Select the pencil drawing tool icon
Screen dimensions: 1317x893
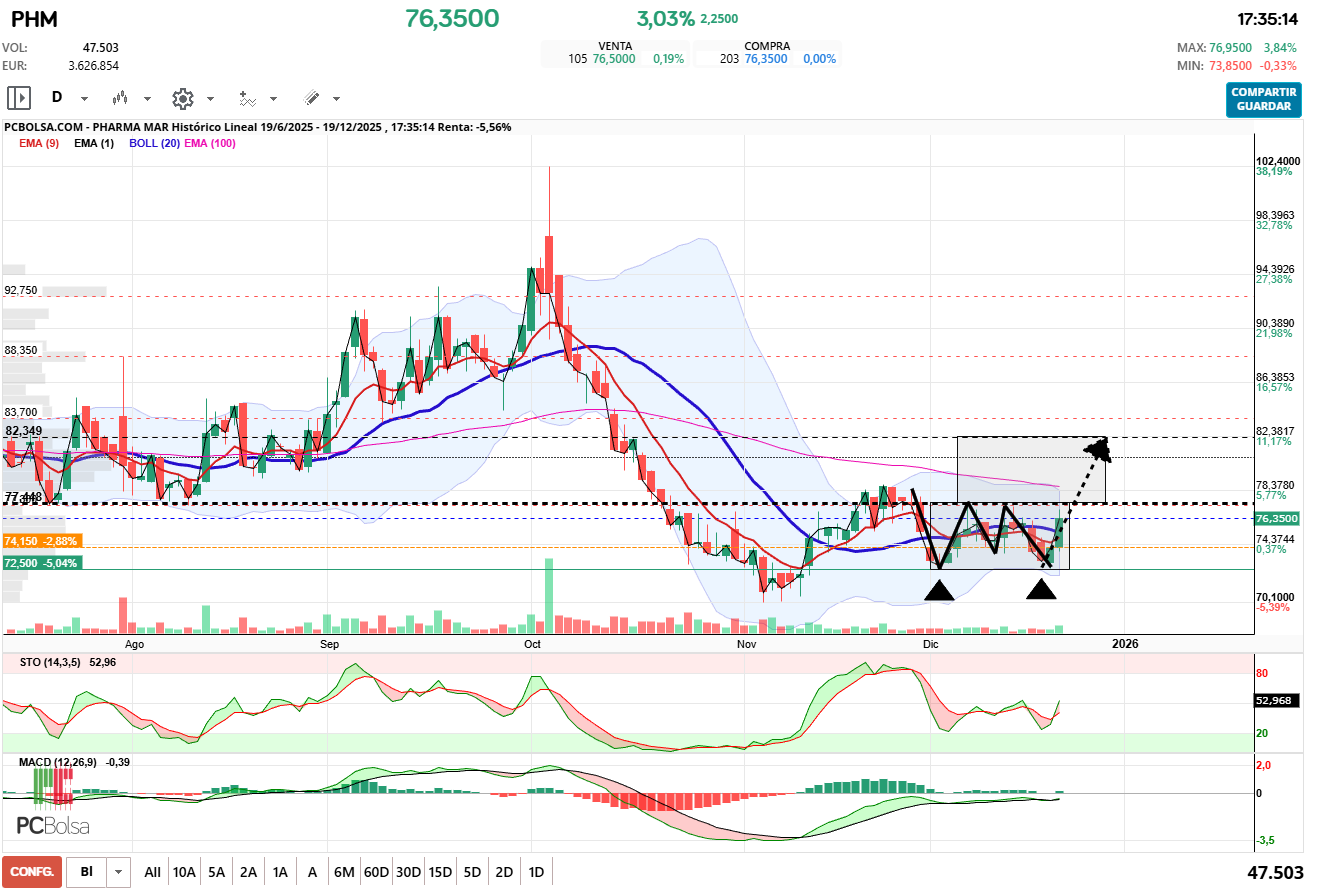311,98
